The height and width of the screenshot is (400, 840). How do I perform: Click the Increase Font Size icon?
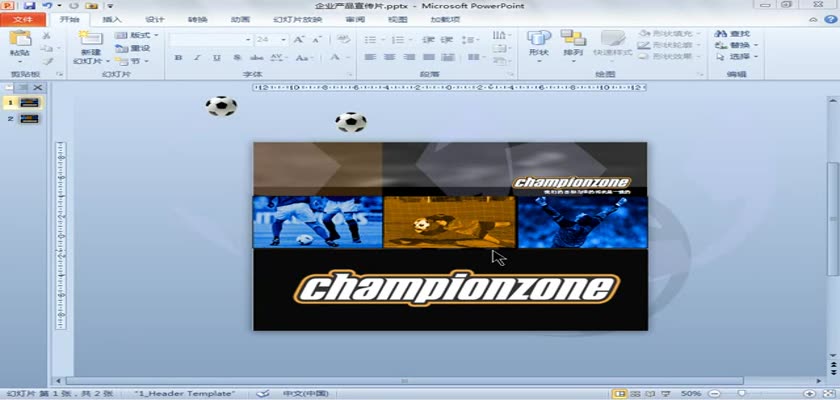(299, 40)
